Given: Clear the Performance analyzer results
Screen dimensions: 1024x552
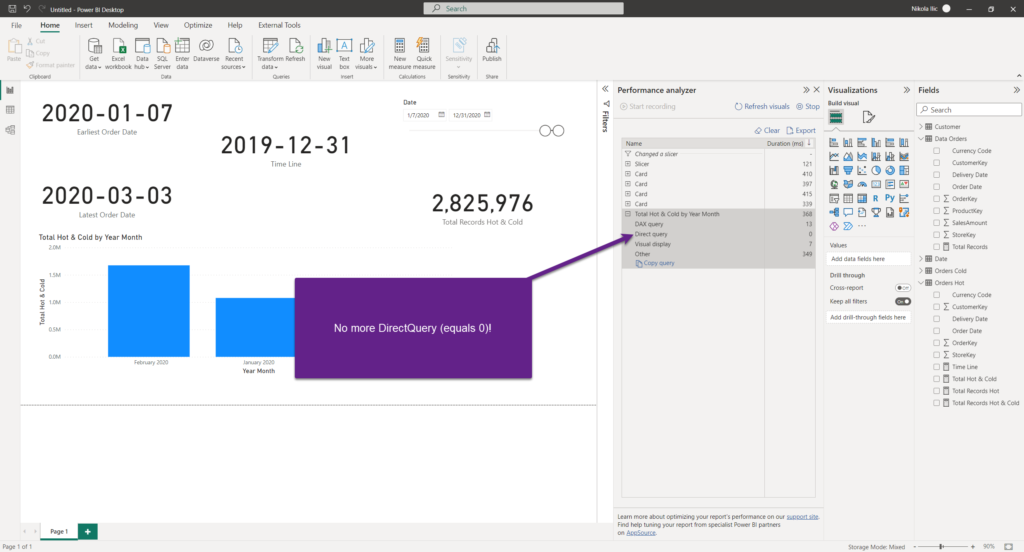Looking at the screenshot, I should tap(767, 131).
